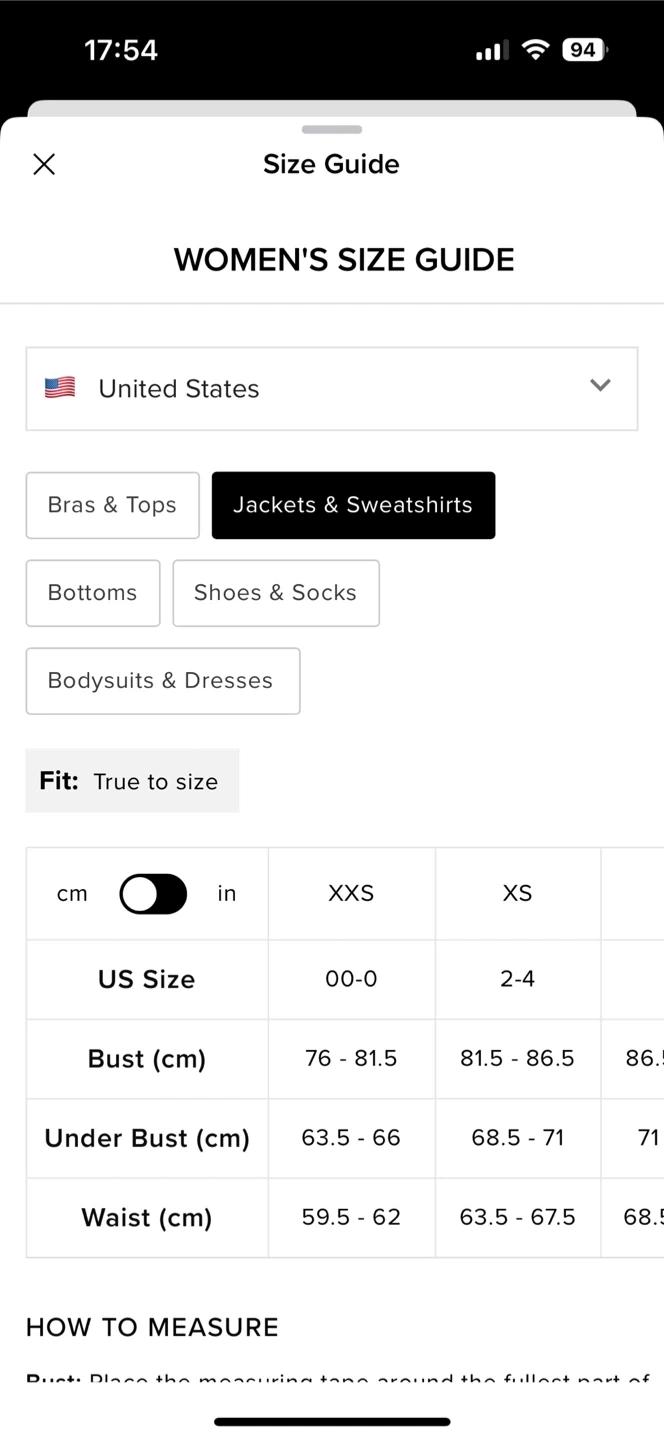Tap the sheet drag handle
This screenshot has height=1440, width=664.
point(331,129)
